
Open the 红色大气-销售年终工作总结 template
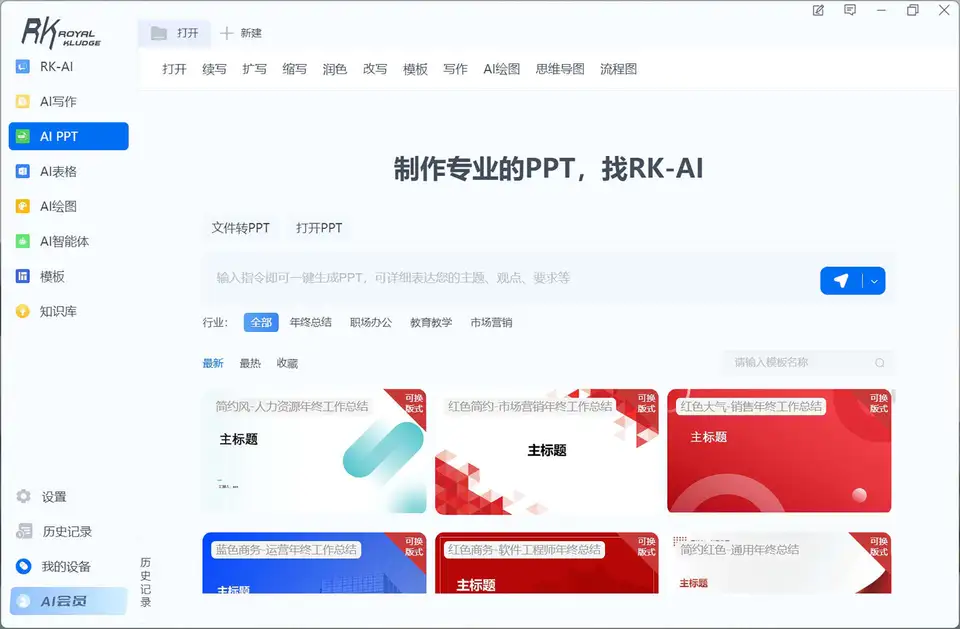pos(779,451)
